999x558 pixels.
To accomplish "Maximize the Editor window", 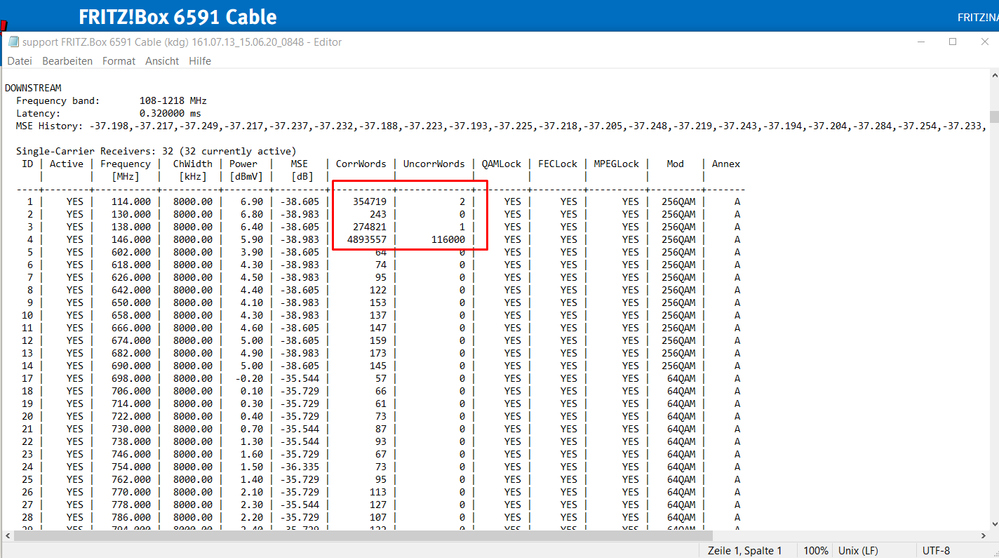I will pos(952,42).
